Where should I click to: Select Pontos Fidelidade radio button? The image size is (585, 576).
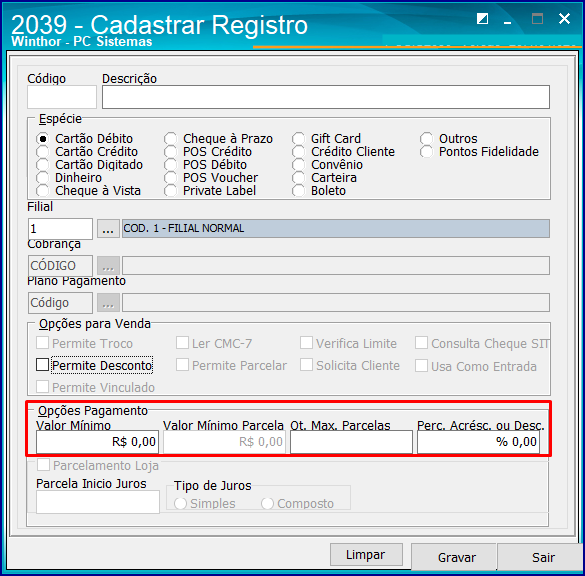click(x=426, y=152)
